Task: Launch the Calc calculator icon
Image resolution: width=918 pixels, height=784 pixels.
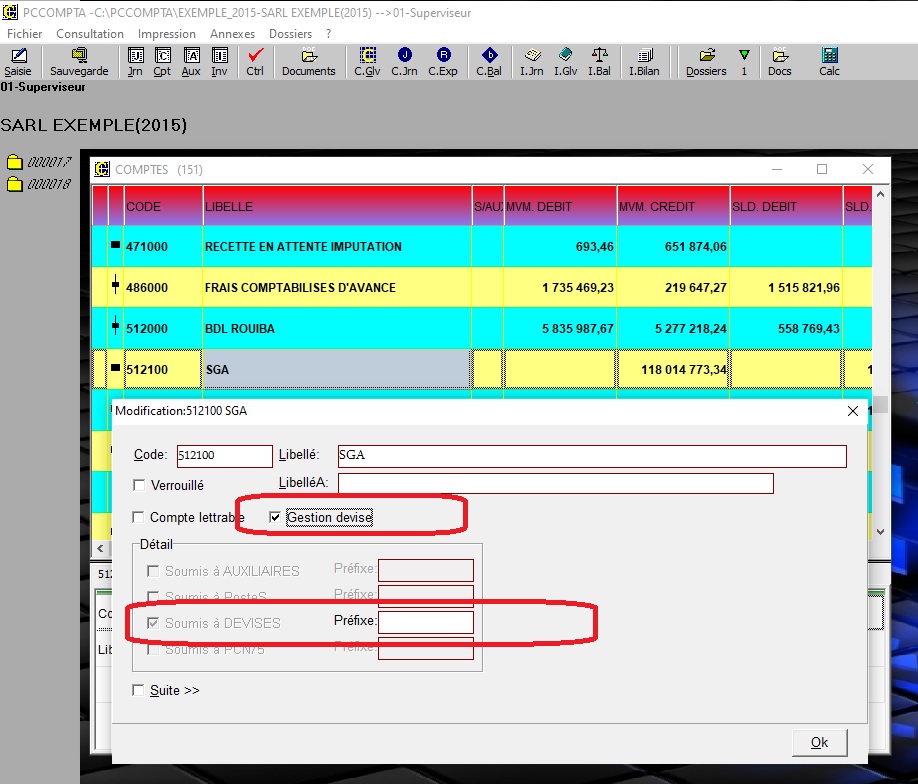Action: (x=829, y=61)
